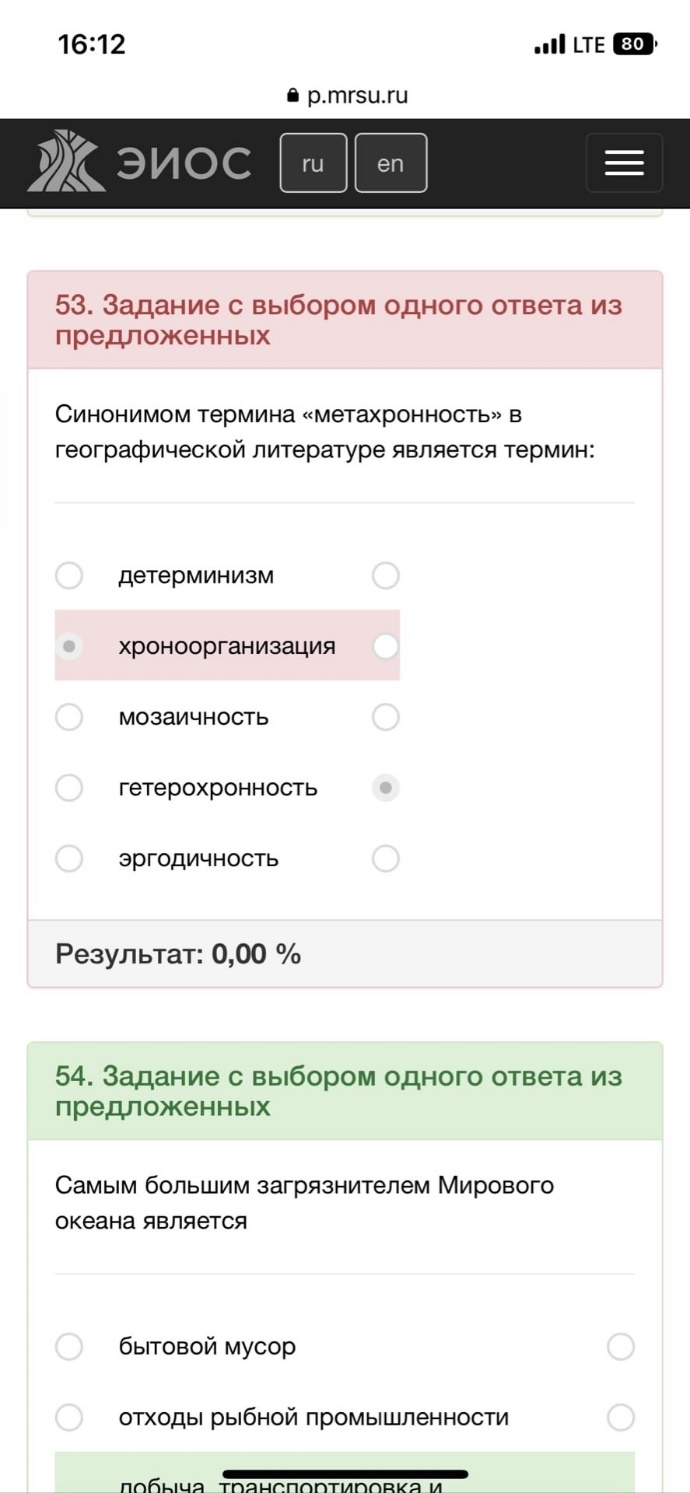Select the left radio button for мозаичность
This screenshot has width=690, height=1493.
(x=69, y=717)
